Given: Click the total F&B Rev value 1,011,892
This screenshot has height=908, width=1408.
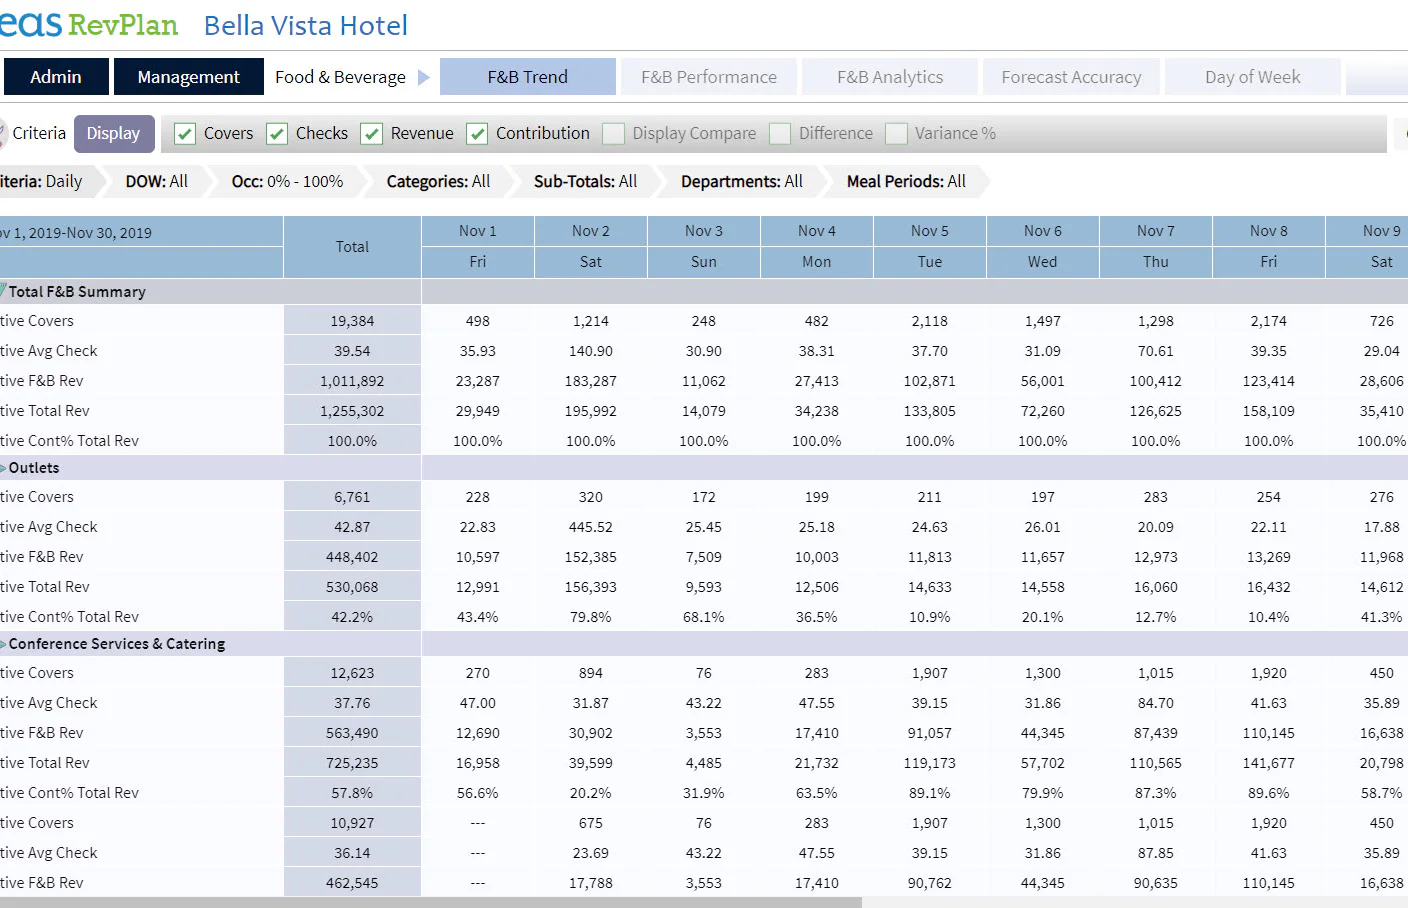Looking at the screenshot, I should [x=352, y=381].
